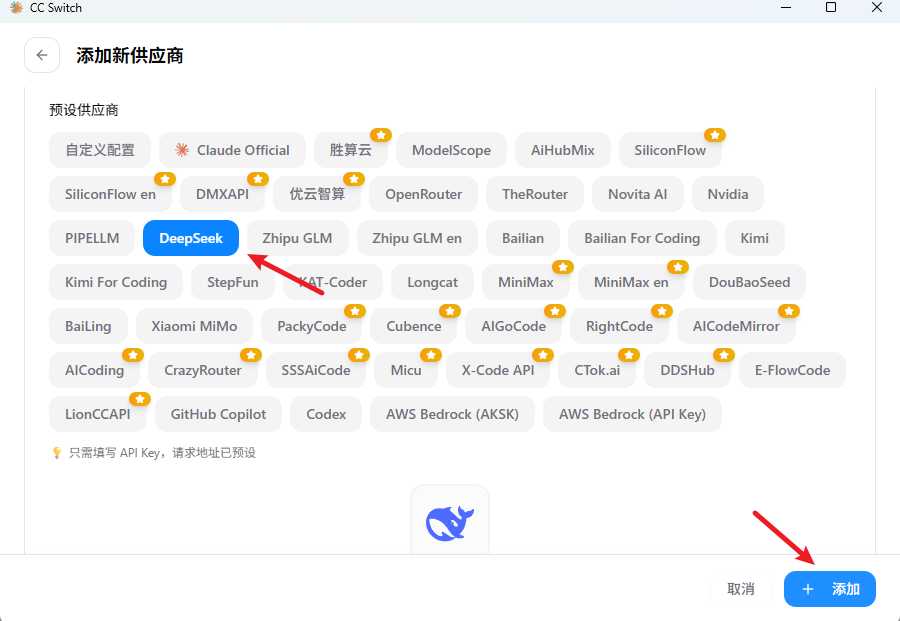Confirm with the 添加 button
Viewport: 900px width, 621px height.
[829, 589]
